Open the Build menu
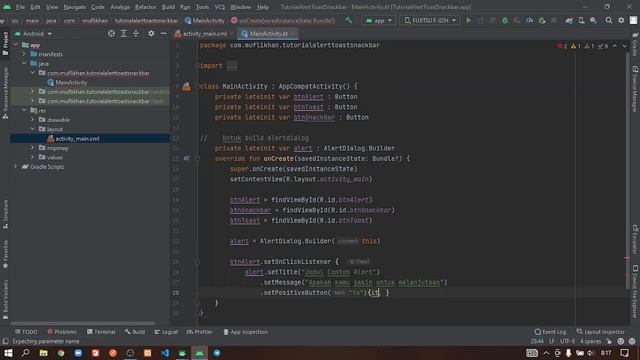This screenshot has width=640, height=360. pyautogui.click(x=168, y=7)
